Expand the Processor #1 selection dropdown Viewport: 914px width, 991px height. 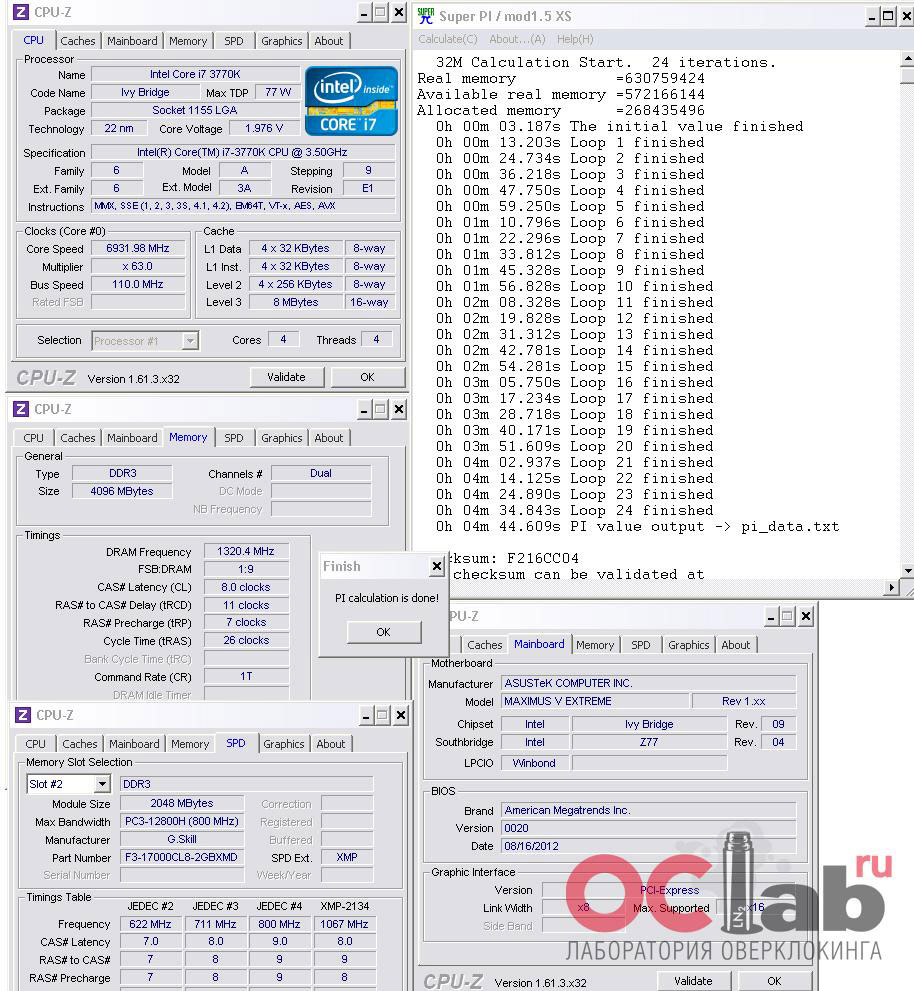pos(190,341)
